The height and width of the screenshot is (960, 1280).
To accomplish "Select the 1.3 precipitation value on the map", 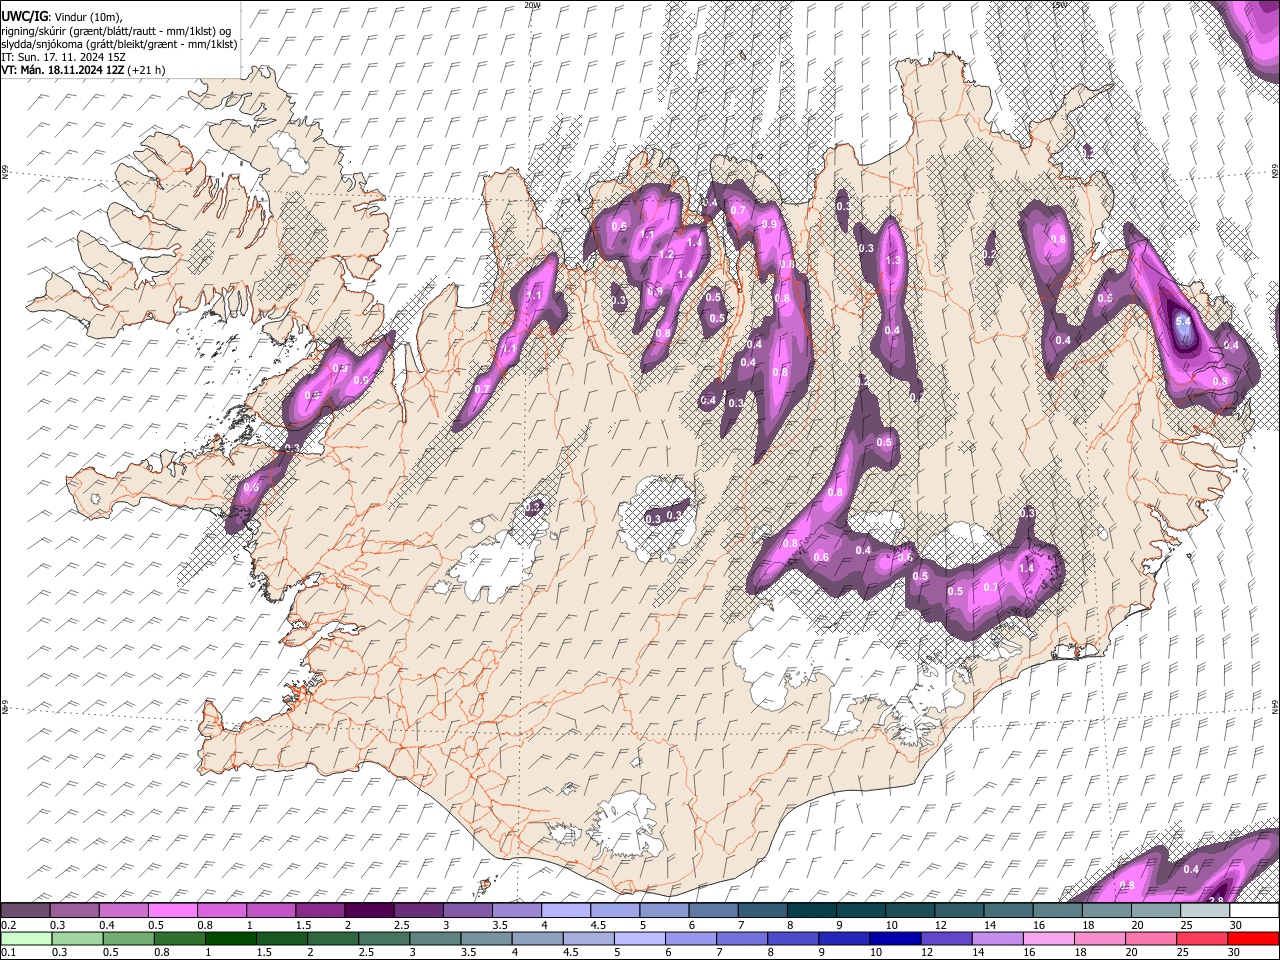I will click(x=893, y=260).
